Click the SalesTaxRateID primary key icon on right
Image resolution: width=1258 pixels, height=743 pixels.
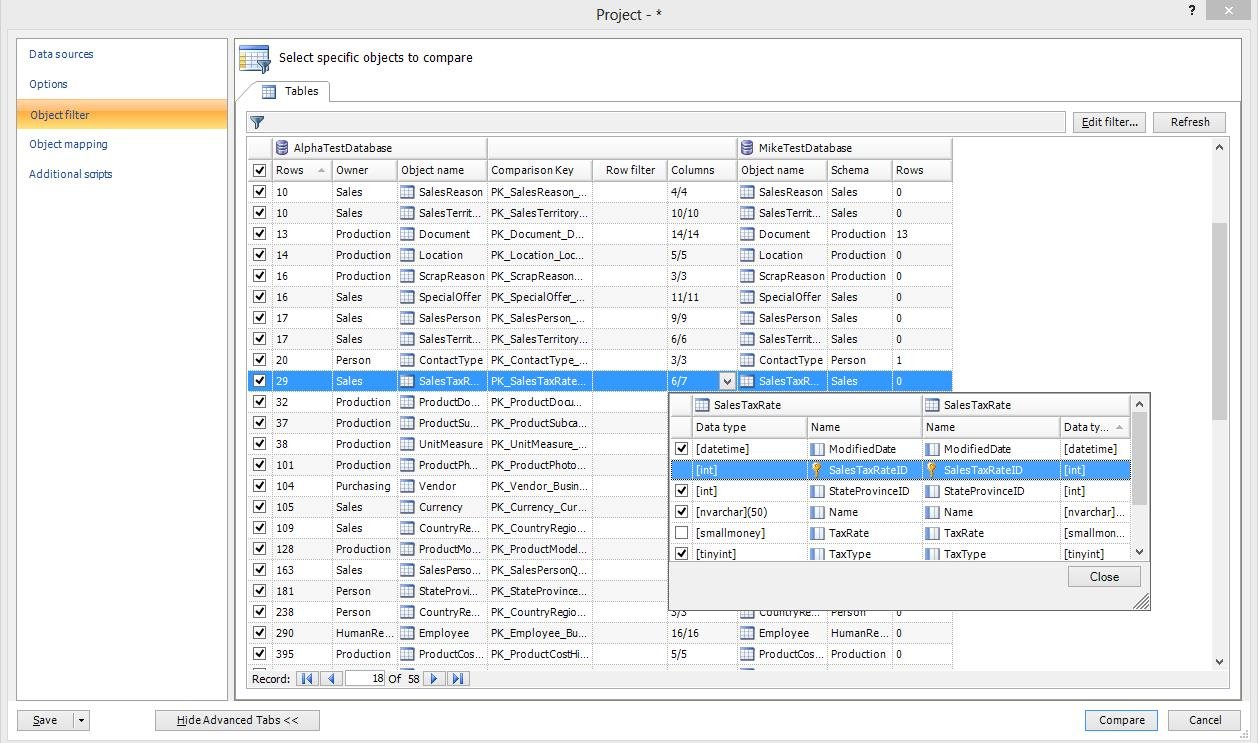click(x=932, y=470)
